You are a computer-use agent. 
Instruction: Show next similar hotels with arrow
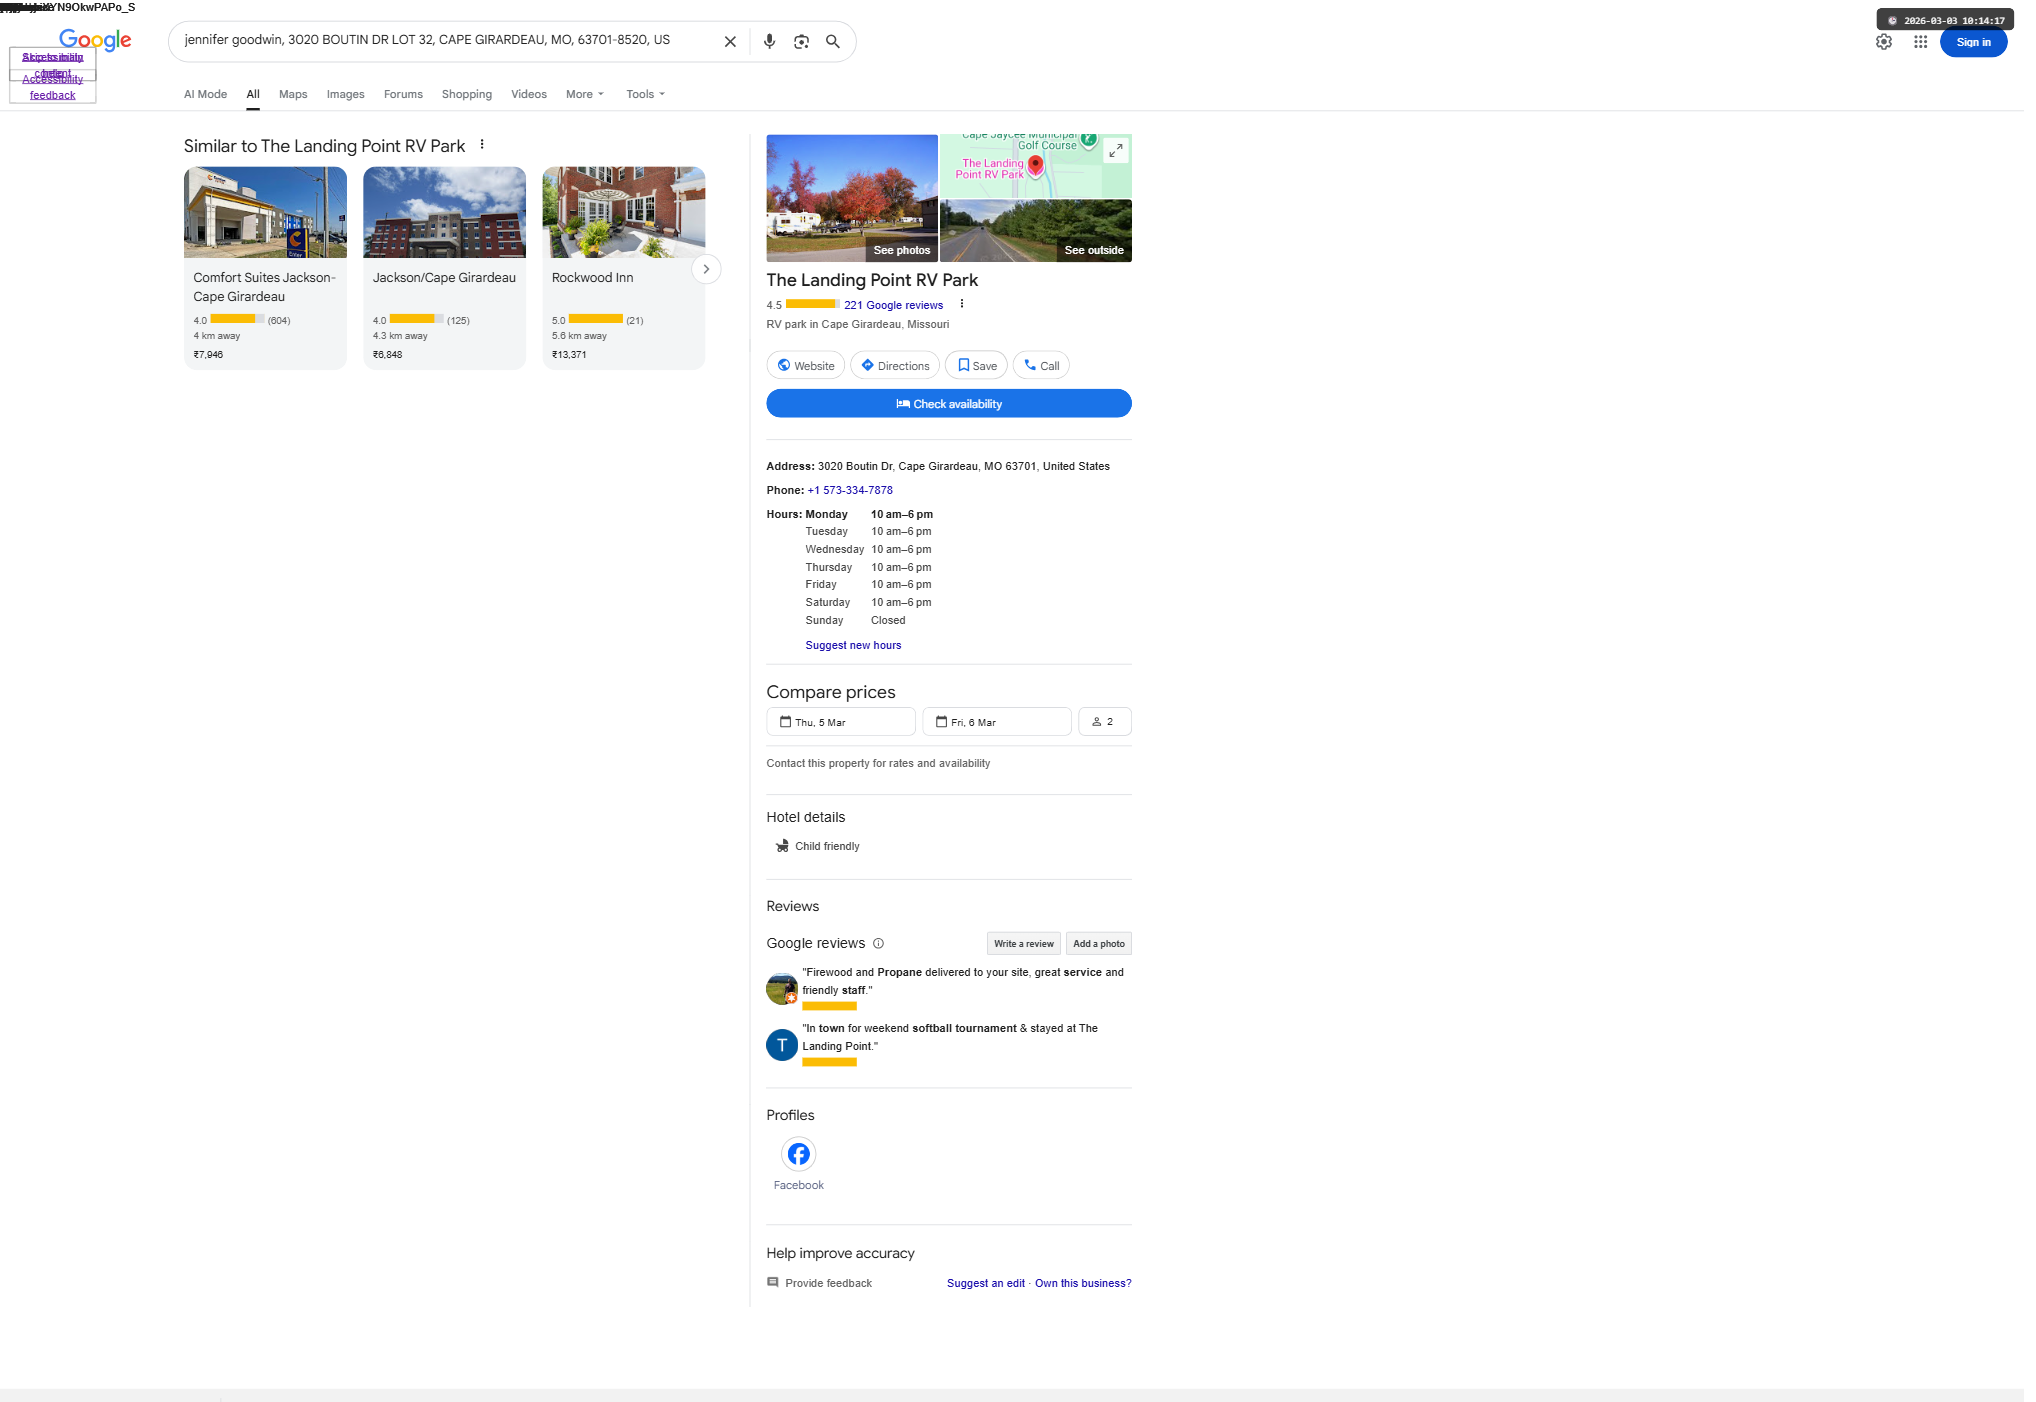706,269
